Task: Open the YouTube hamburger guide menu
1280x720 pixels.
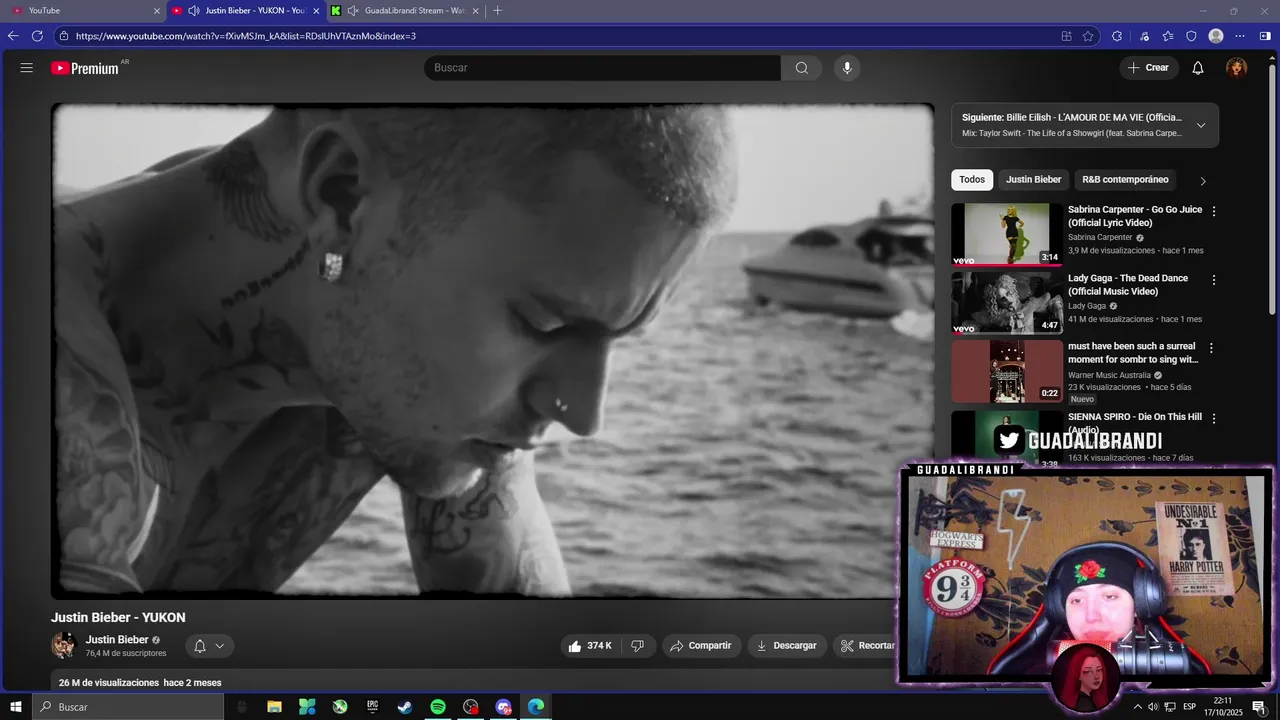Action: click(27, 68)
